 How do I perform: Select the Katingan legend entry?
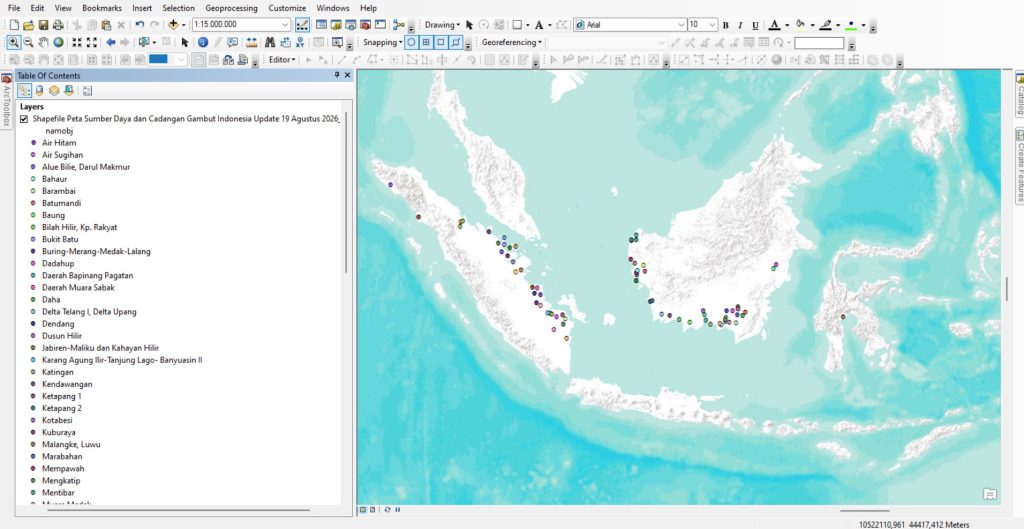click(x=57, y=372)
